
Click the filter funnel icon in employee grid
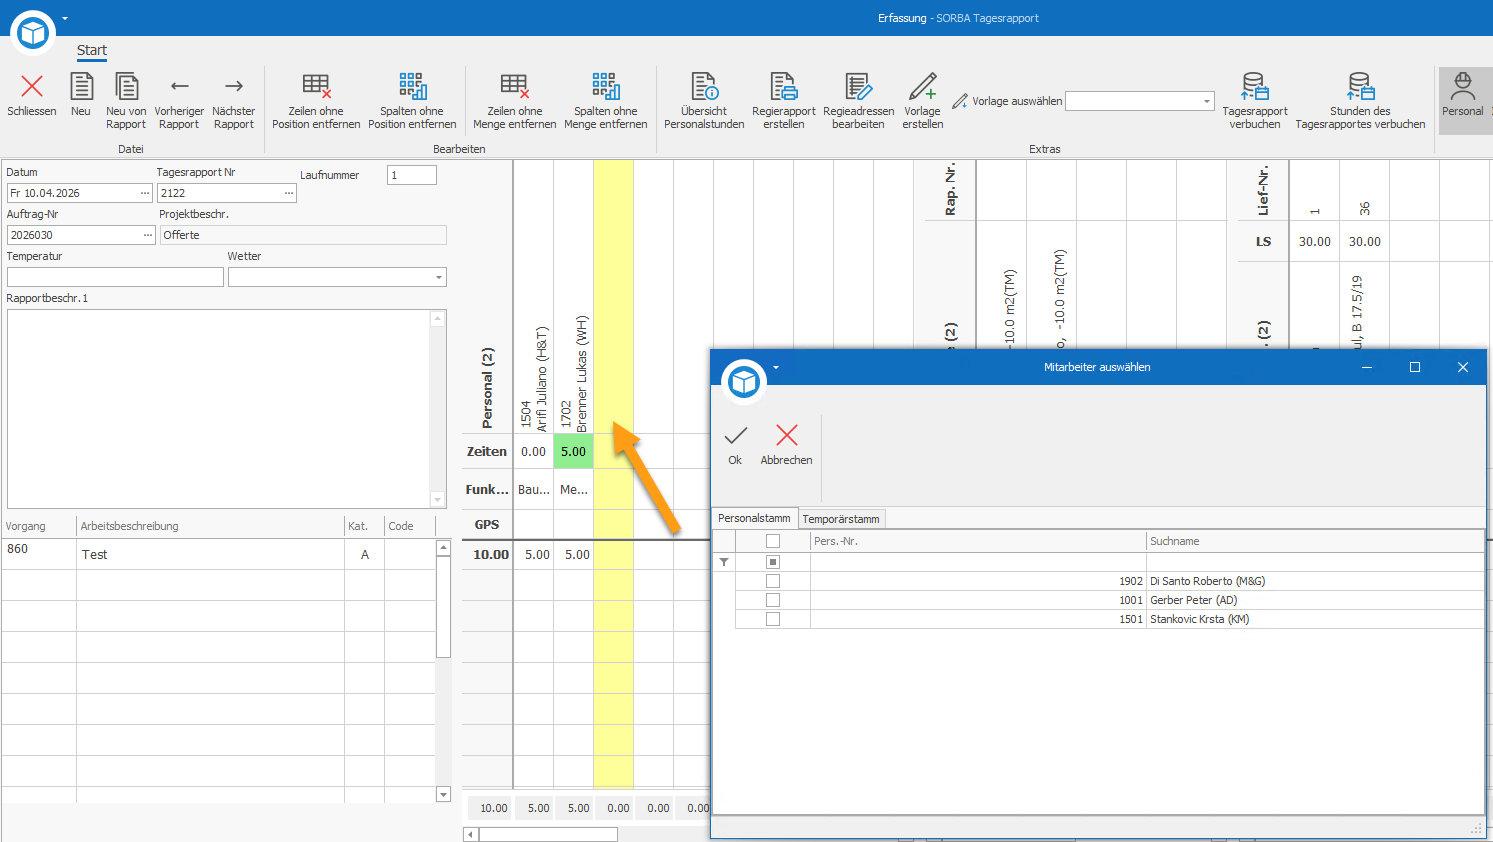(724, 563)
